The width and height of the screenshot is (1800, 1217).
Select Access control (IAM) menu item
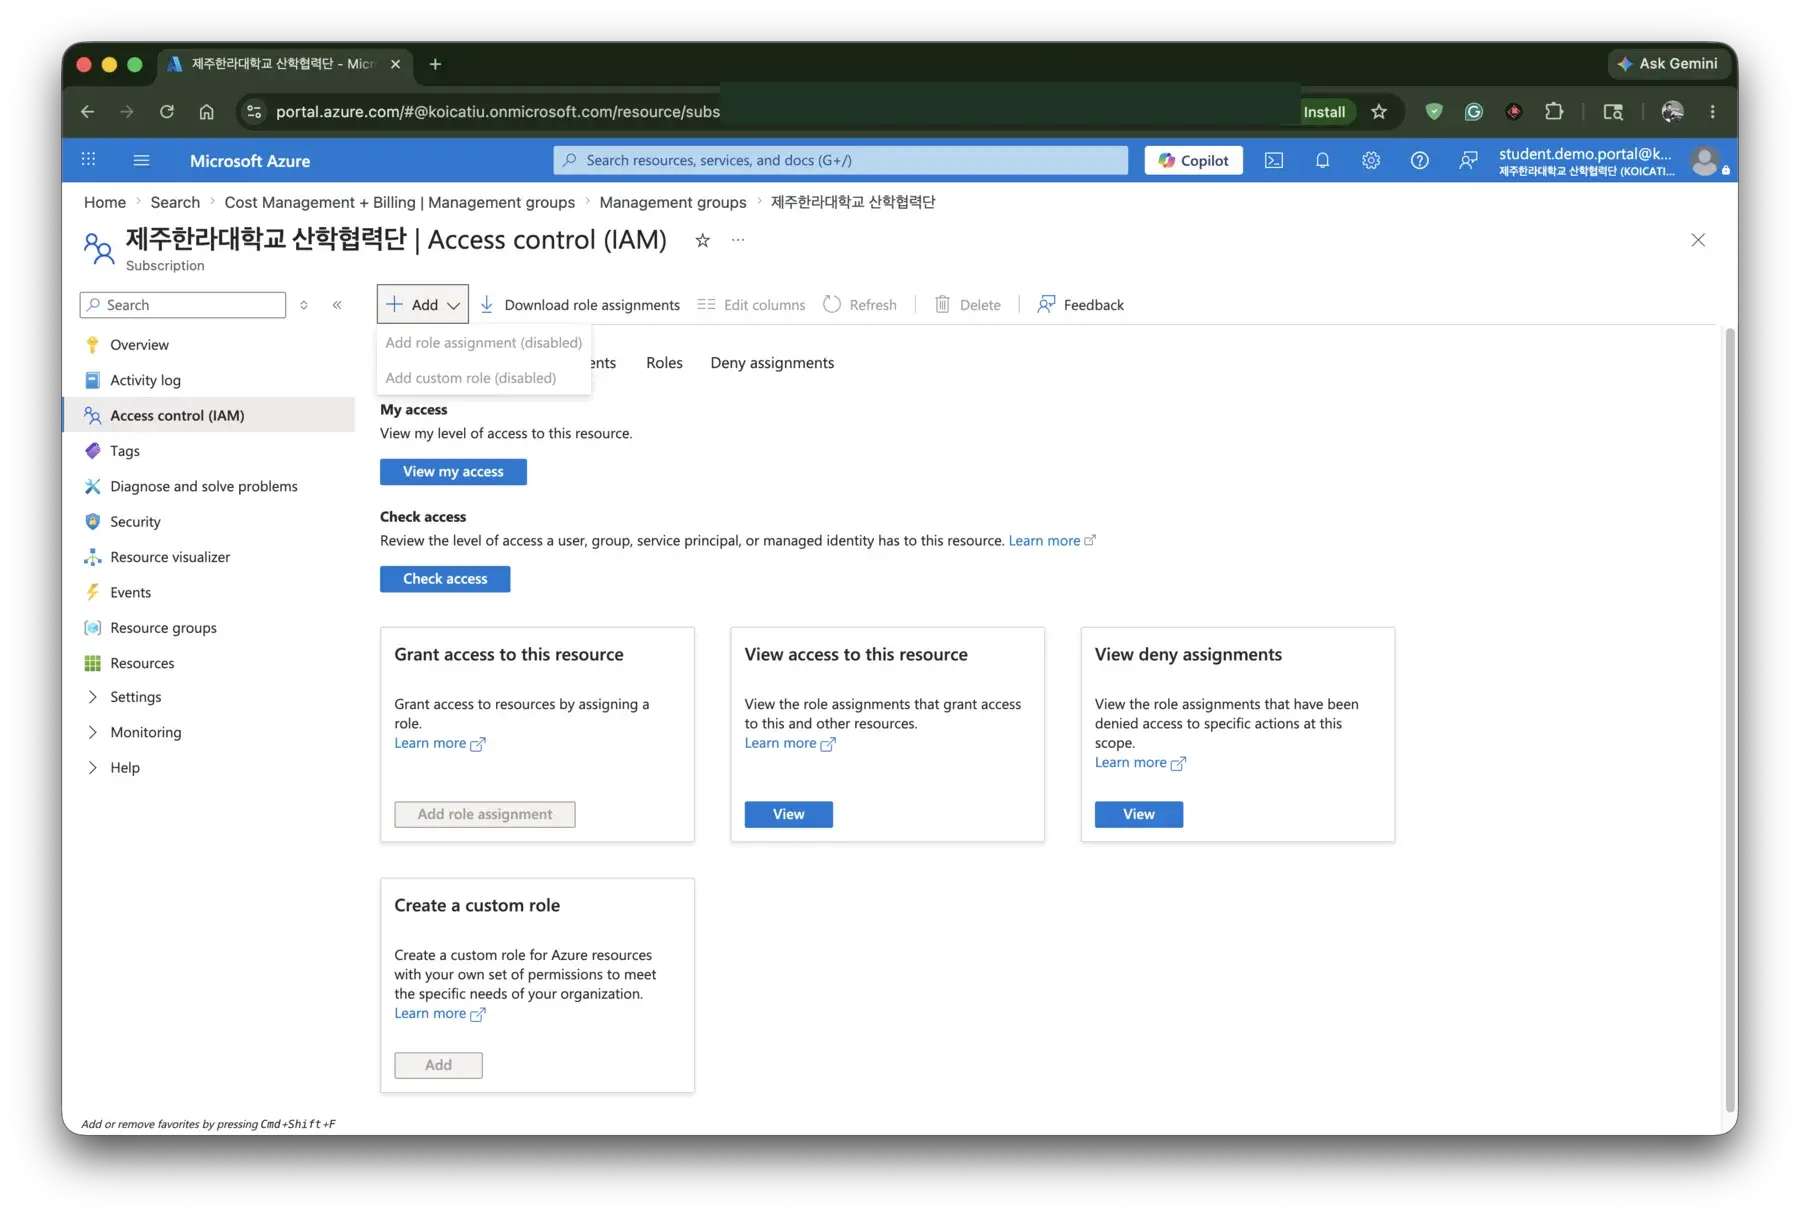[208, 415]
